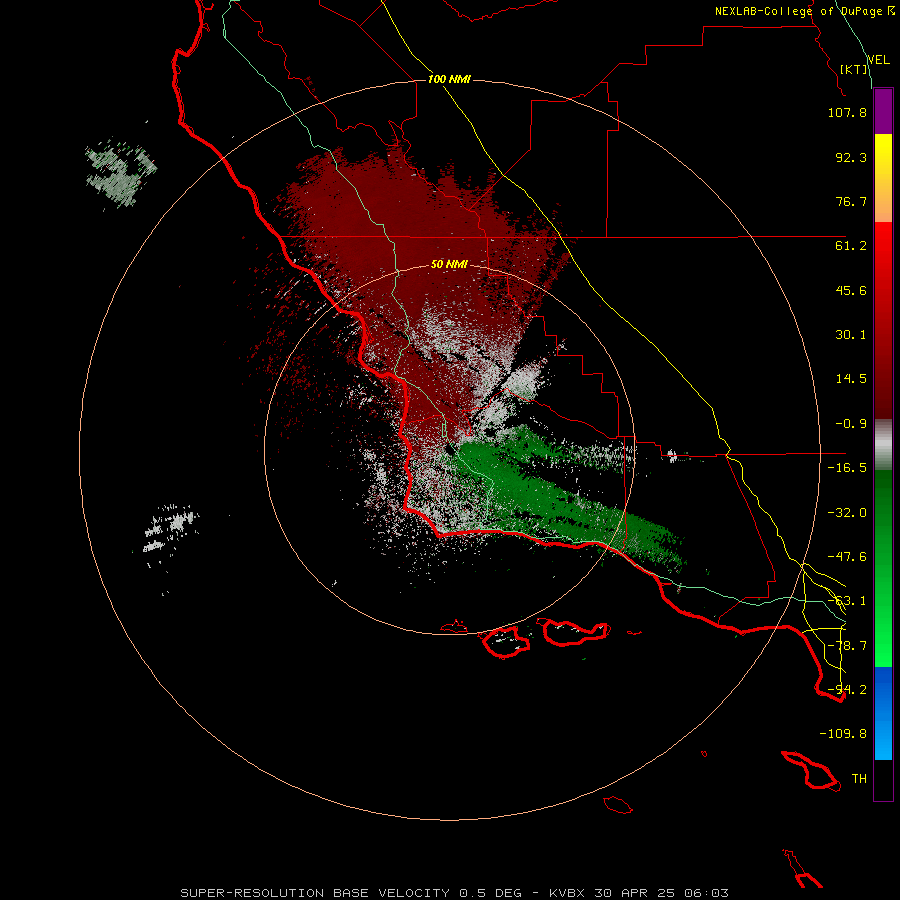Screen dimensions: 900x900
Task: Select the 50 NMI range ring label
Action: point(449,264)
